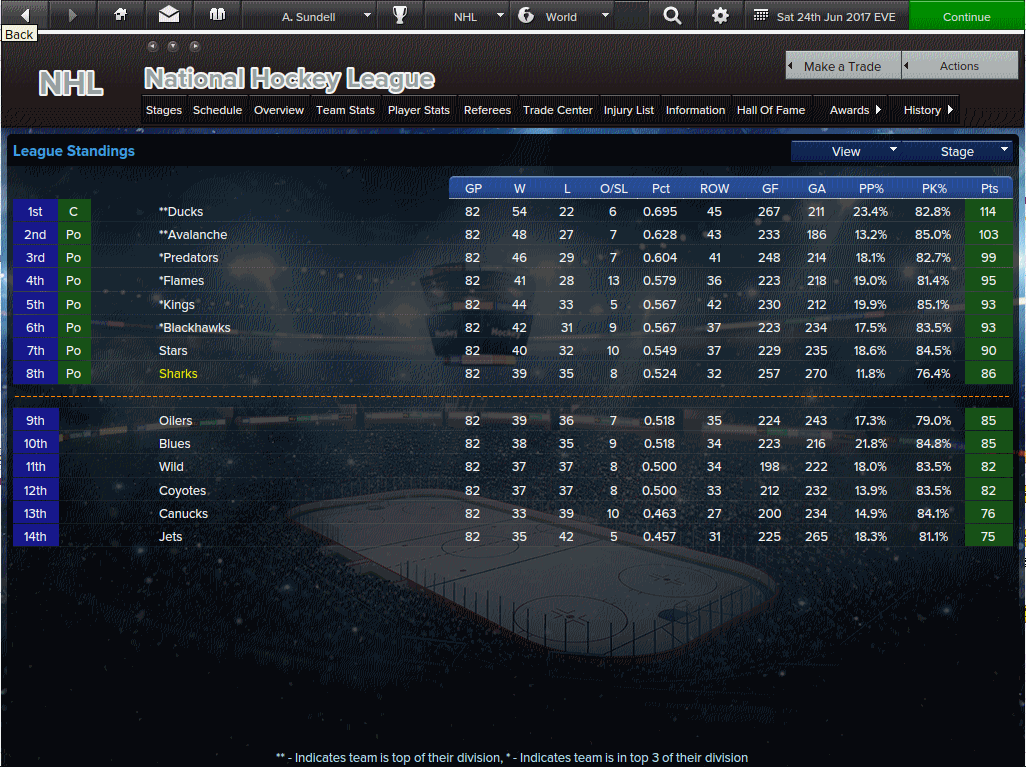The width and height of the screenshot is (1026, 767).
Task: Sort by the GA column header
Action: pyautogui.click(x=817, y=188)
